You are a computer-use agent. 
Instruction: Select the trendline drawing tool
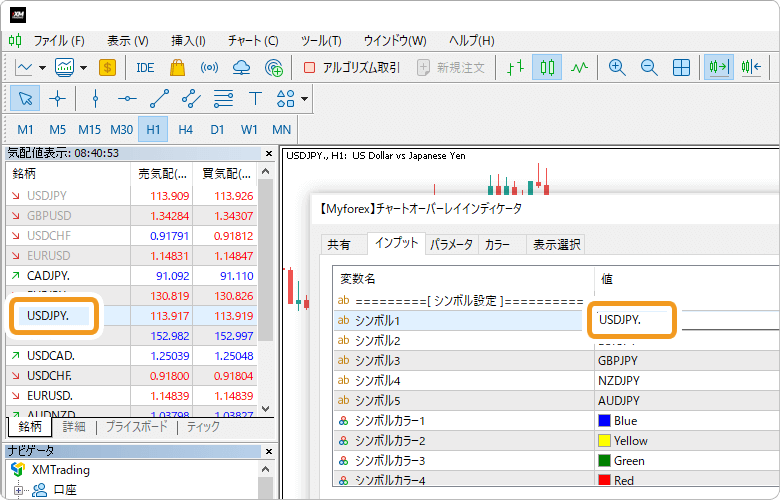pos(159,99)
